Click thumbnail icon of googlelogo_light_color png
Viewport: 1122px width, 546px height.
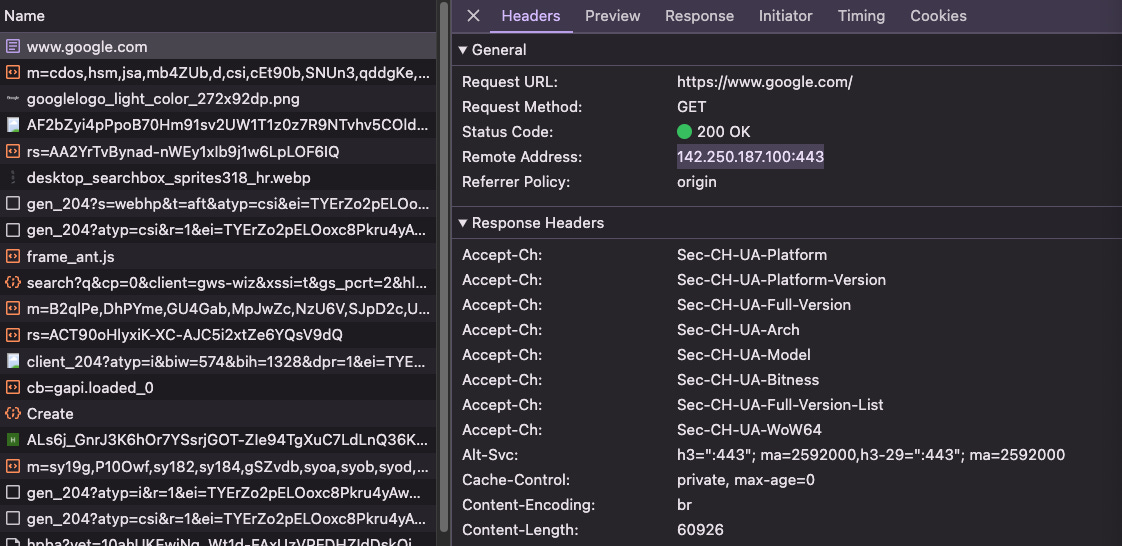[x=12, y=99]
